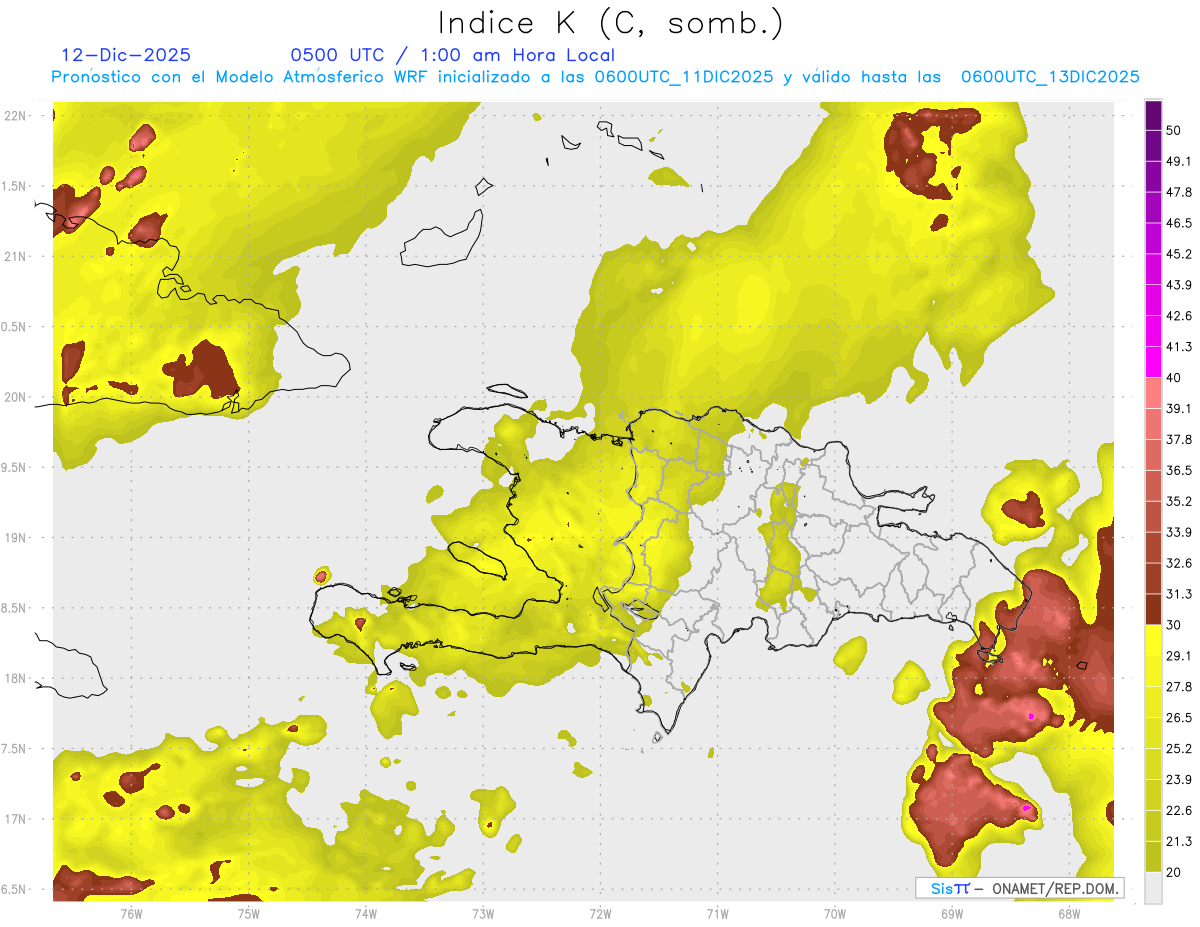Click the "50" value on the color scale
This screenshot has height=927, width=1200.
(1174, 131)
